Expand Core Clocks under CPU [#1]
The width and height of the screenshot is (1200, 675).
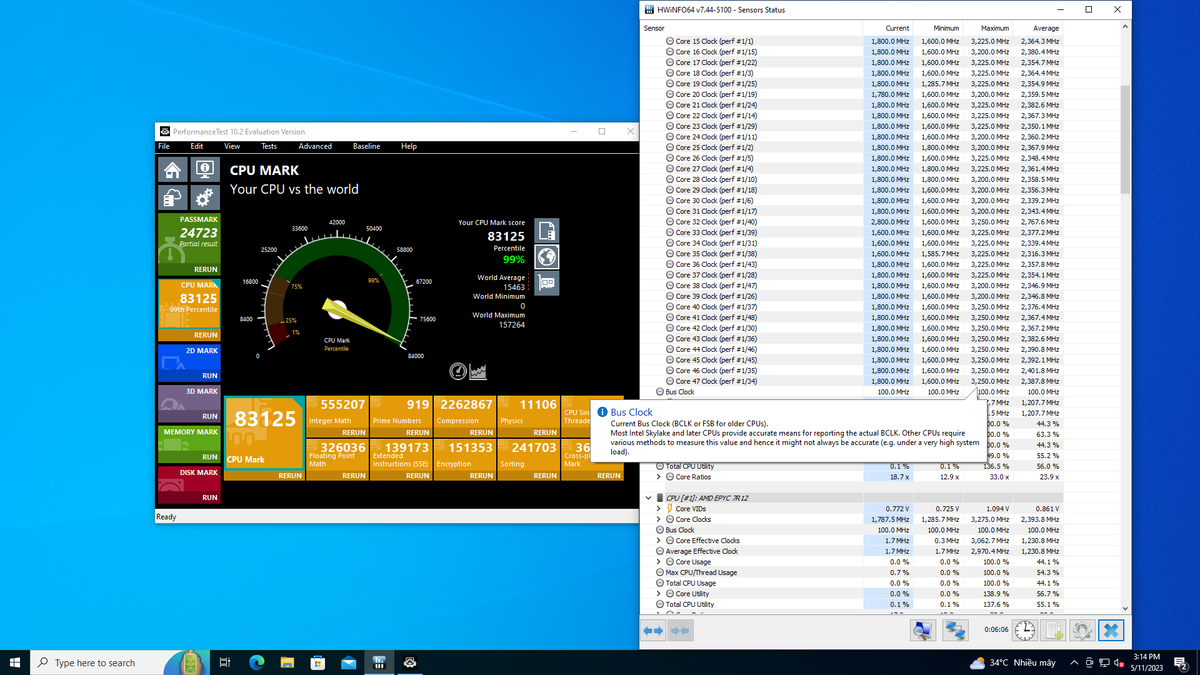658,519
